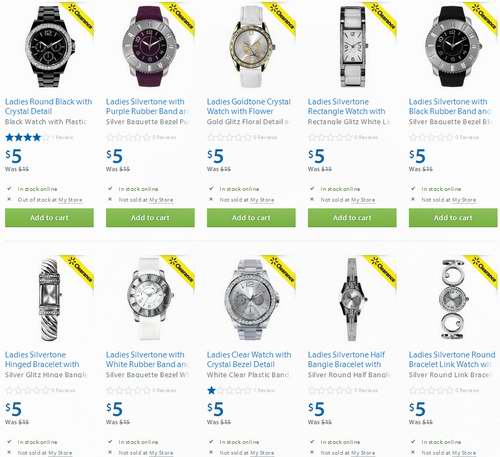This screenshot has width=500, height=457.
Task: Add the Ladies Round Black watch to cart
Action: (x=49, y=218)
